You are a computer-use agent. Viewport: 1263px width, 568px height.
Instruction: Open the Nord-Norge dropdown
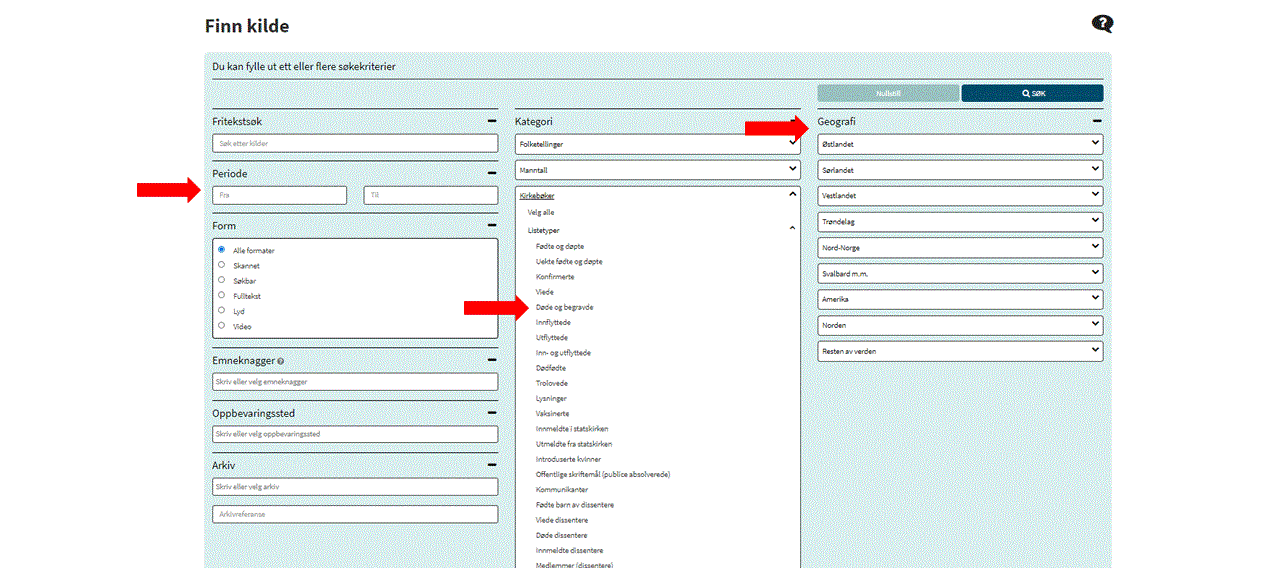click(959, 247)
